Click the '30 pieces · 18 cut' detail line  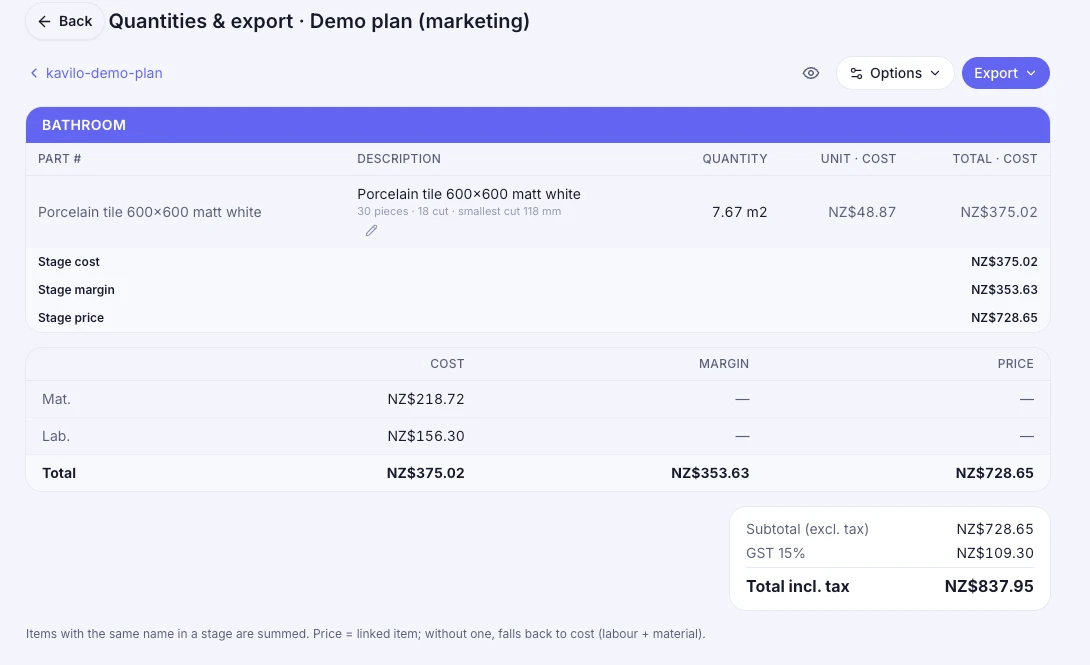459,211
